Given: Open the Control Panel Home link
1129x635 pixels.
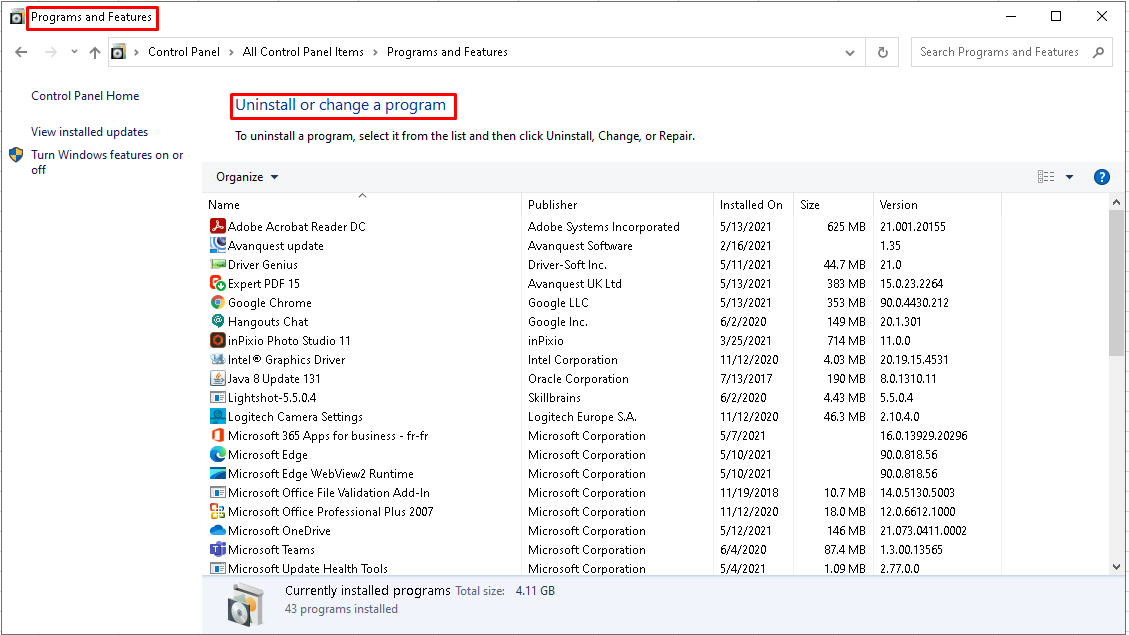Looking at the screenshot, I should 85,96.
